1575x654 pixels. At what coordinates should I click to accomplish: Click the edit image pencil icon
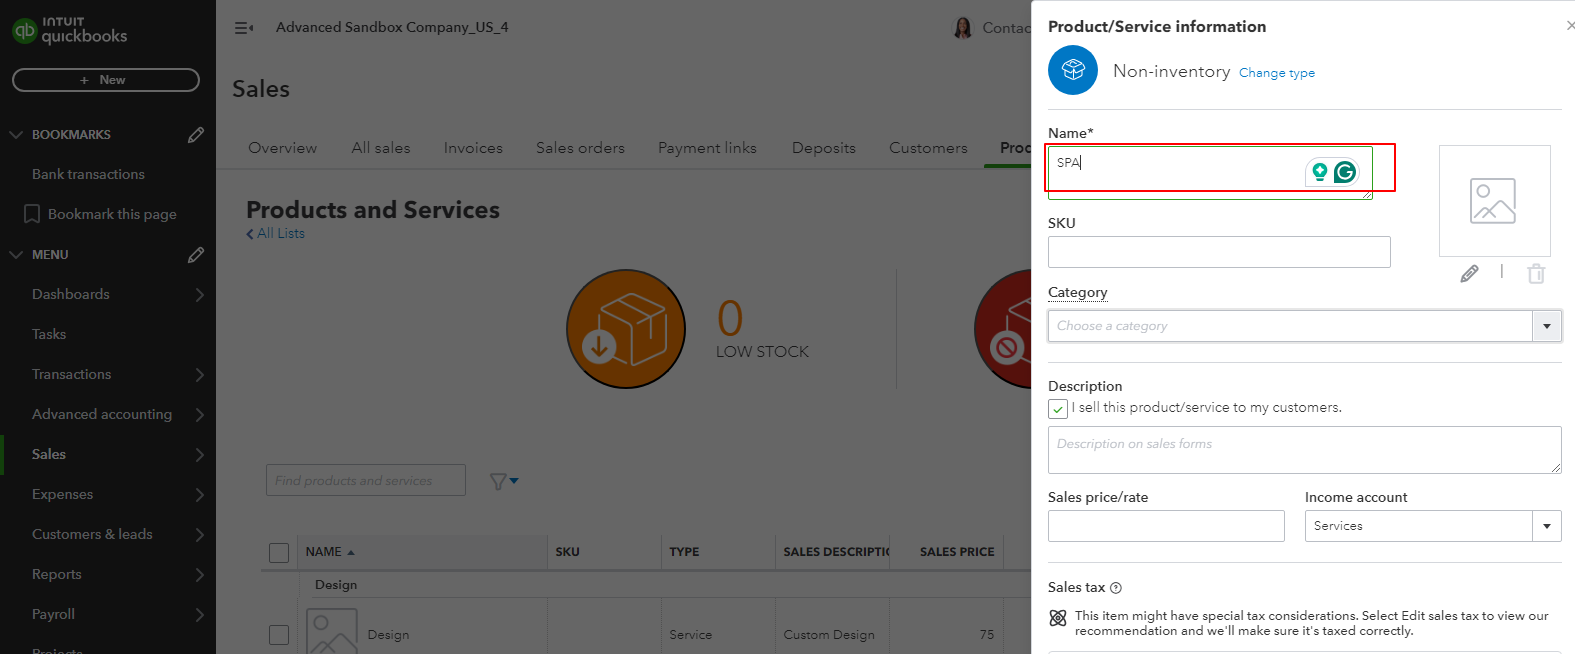1469,273
